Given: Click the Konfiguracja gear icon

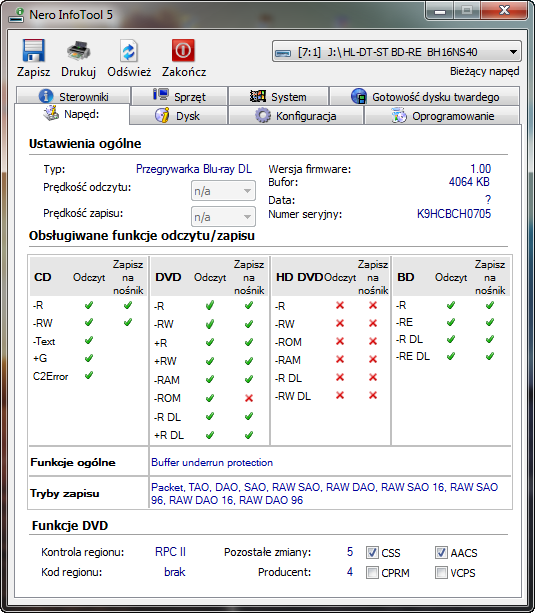Looking at the screenshot, I should point(263,116).
